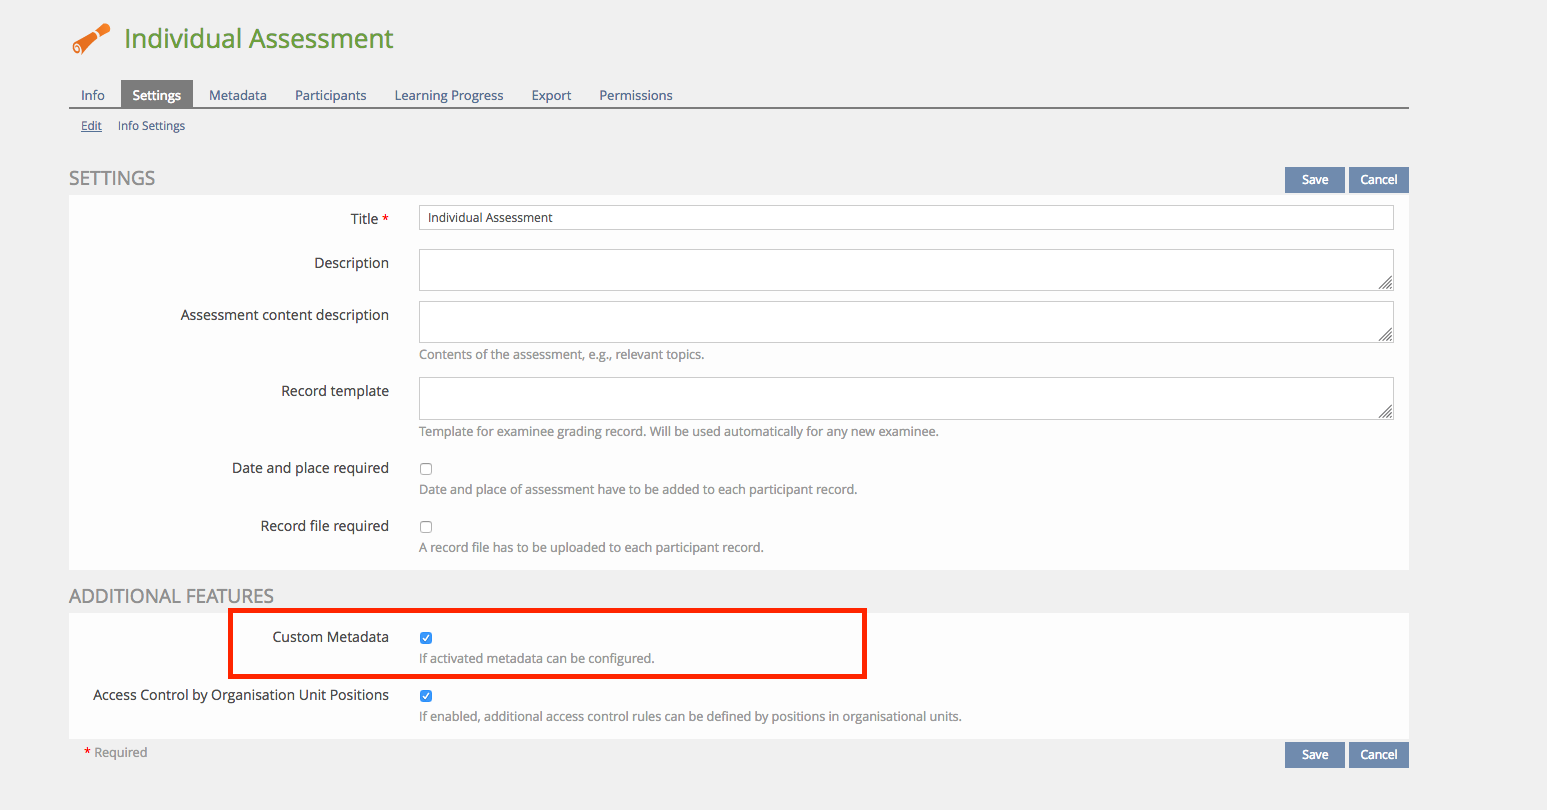Open the Info tab

(93, 95)
